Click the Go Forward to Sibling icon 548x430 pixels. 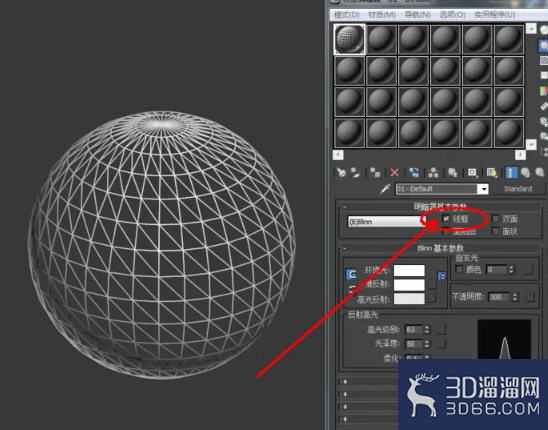point(540,172)
